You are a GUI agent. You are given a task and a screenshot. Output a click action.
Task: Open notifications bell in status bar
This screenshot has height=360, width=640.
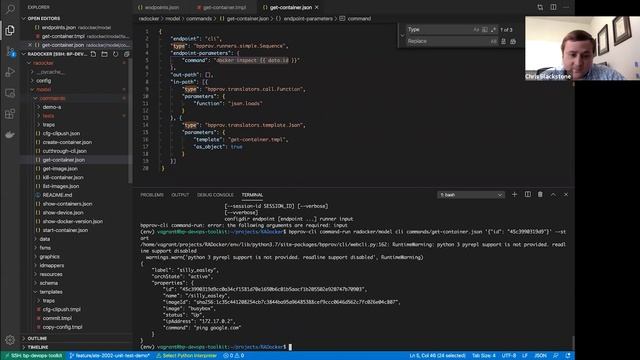click(x=568, y=356)
